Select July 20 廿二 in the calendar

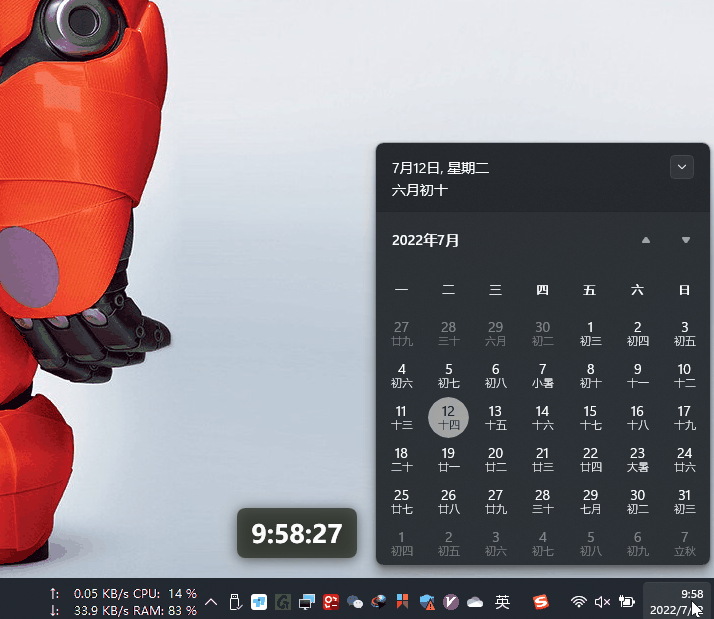495,459
